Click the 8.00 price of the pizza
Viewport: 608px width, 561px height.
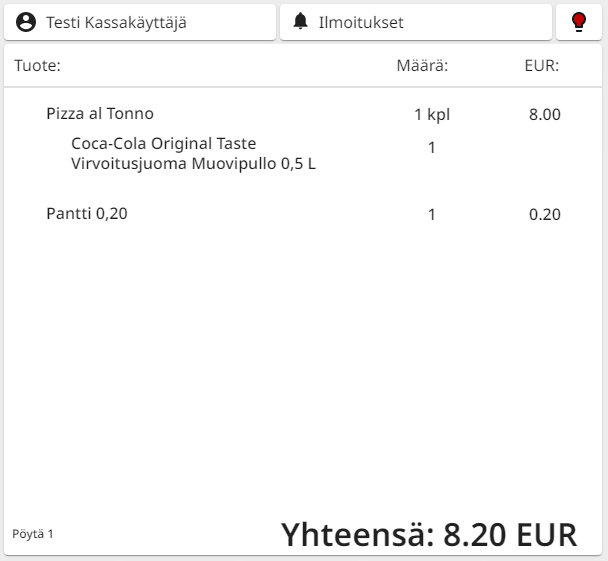(544, 114)
